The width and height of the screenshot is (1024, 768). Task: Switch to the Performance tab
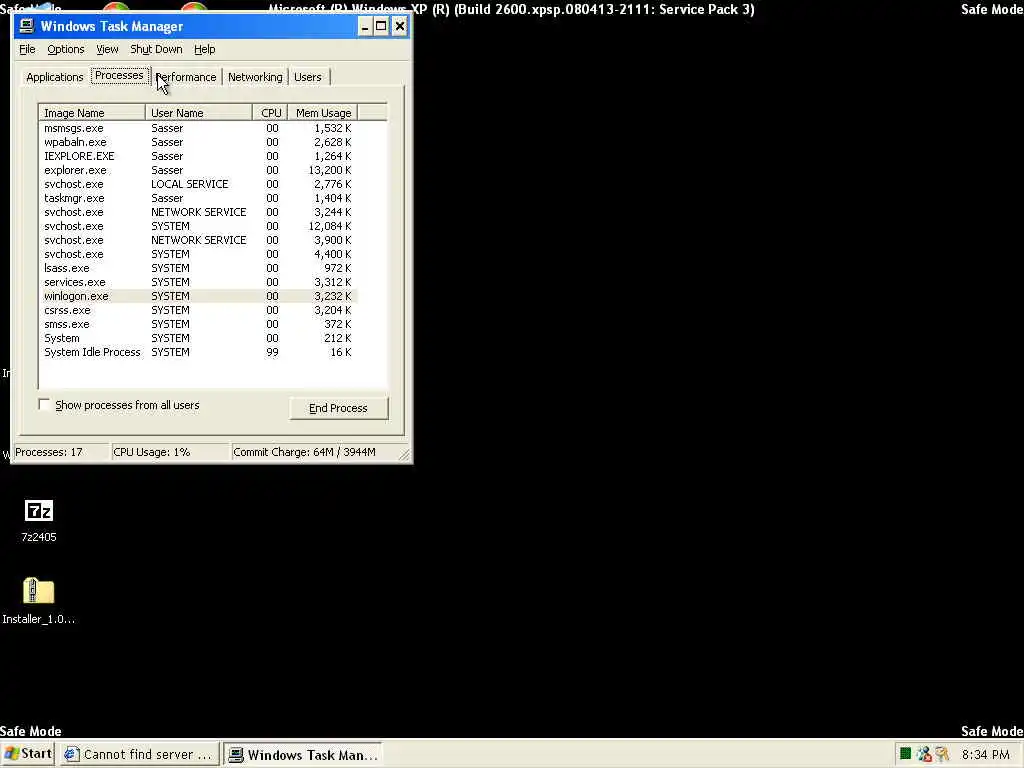(186, 77)
